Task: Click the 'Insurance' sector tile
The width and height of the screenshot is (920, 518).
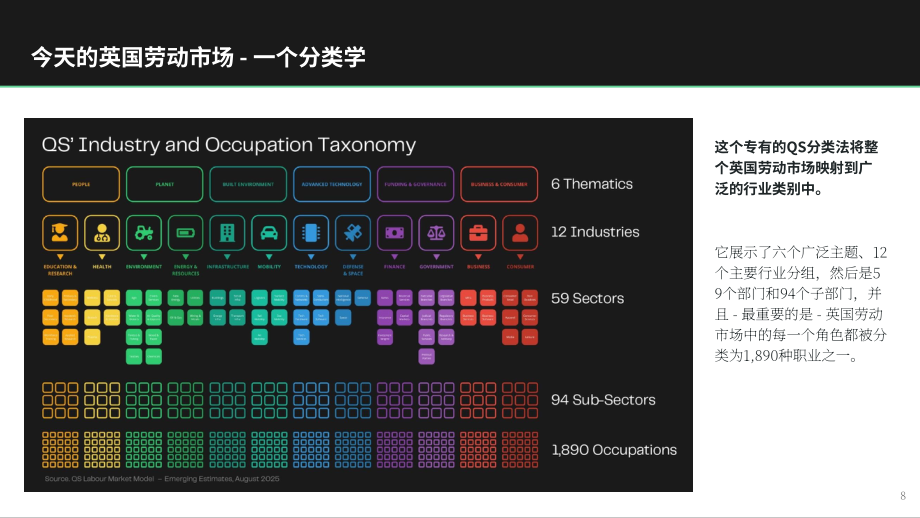Action: click(385, 317)
